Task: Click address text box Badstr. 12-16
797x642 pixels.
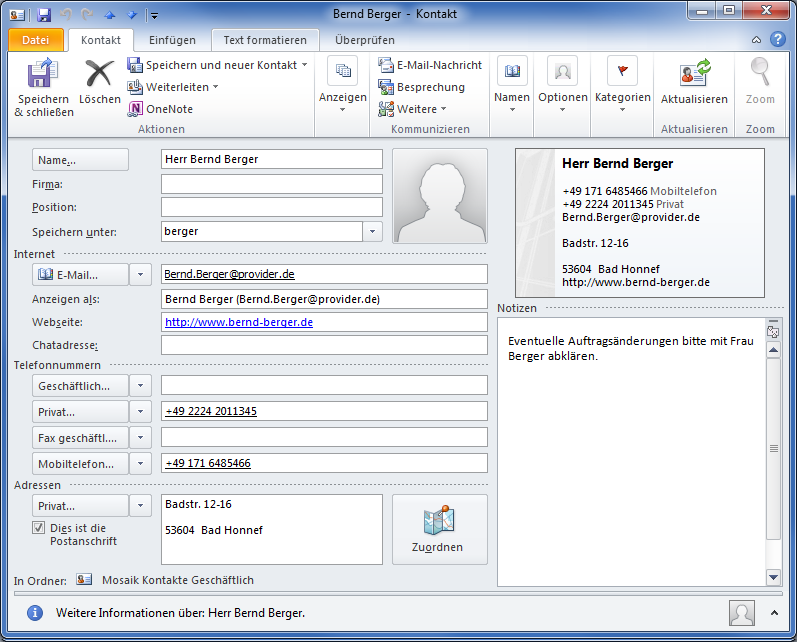Action: pyautogui.click(x=272, y=529)
